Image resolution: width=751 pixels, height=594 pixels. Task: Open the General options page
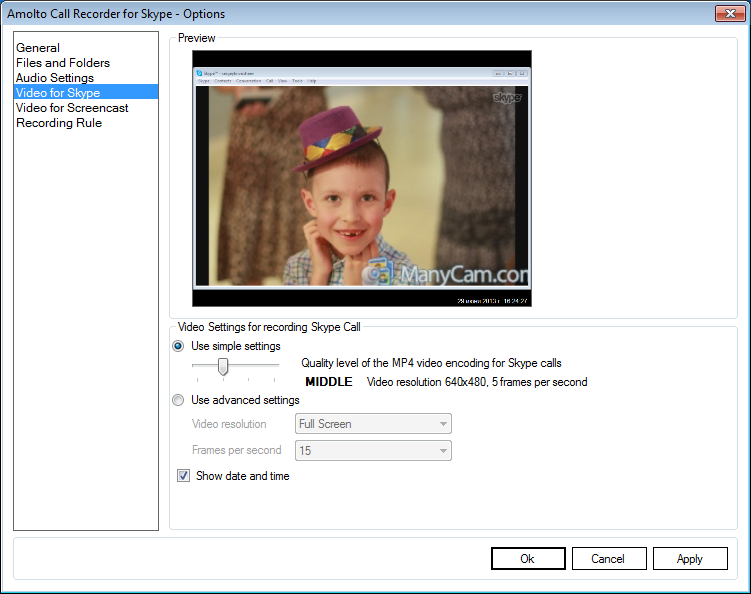(x=38, y=48)
